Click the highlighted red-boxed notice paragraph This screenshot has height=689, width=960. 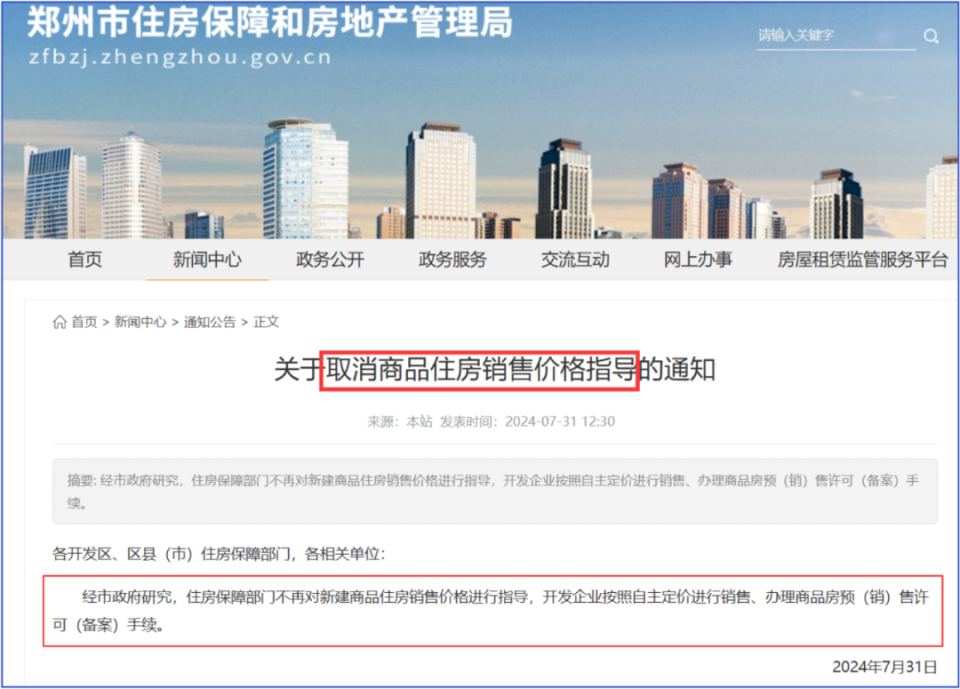480,607
